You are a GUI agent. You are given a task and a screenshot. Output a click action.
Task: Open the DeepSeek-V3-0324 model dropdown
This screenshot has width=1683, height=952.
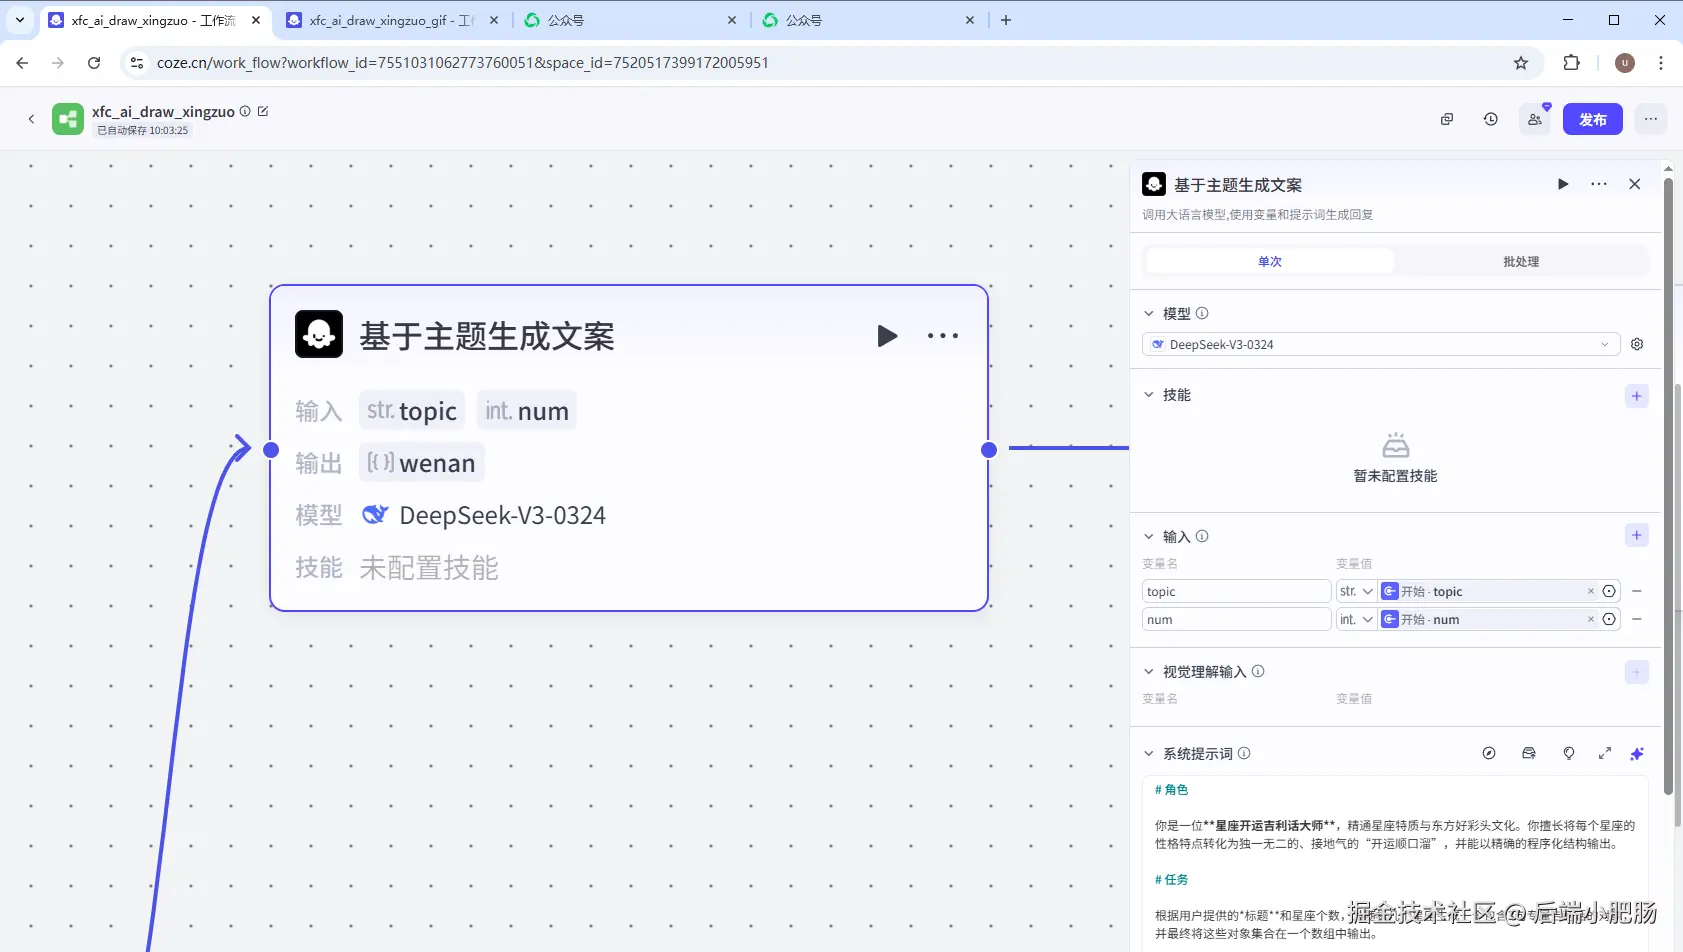coord(1380,344)
